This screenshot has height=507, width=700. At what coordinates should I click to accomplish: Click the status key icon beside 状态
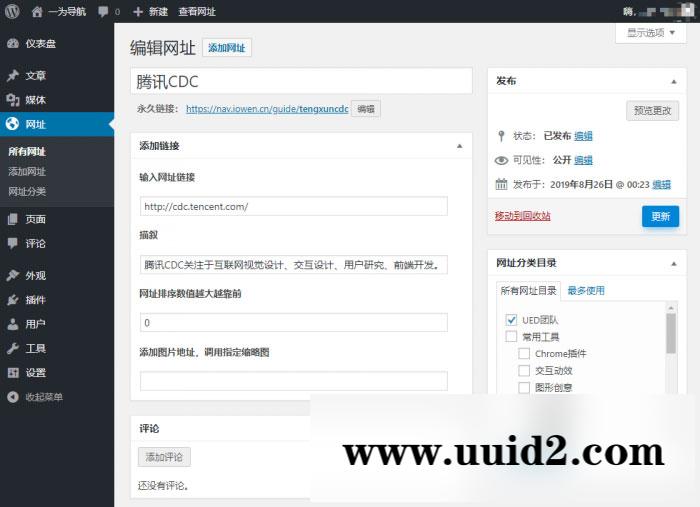(501, 136)
